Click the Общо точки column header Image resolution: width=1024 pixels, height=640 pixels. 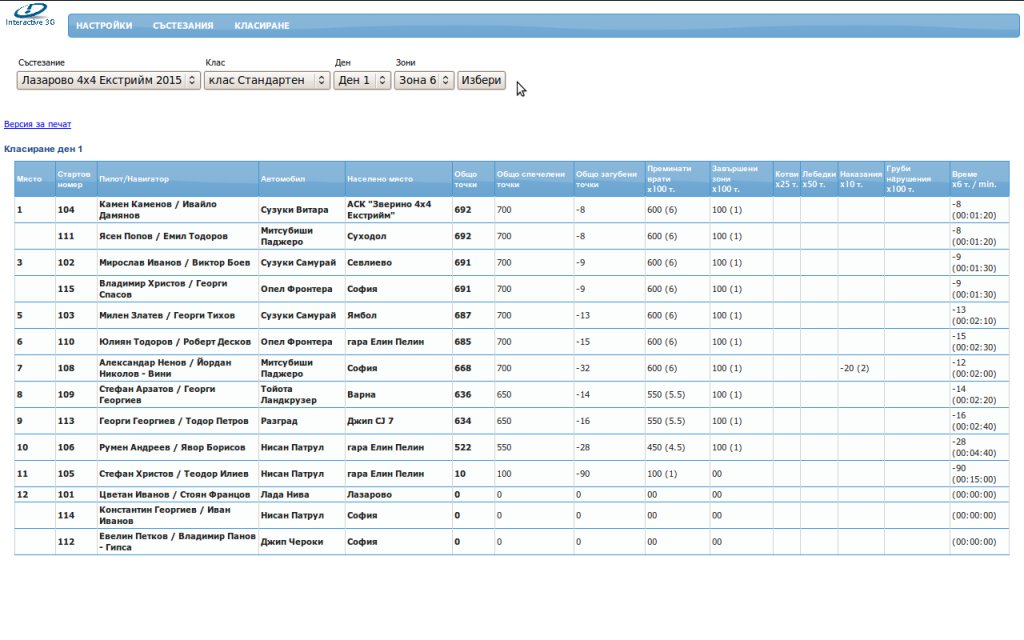[x=466, y=179]
